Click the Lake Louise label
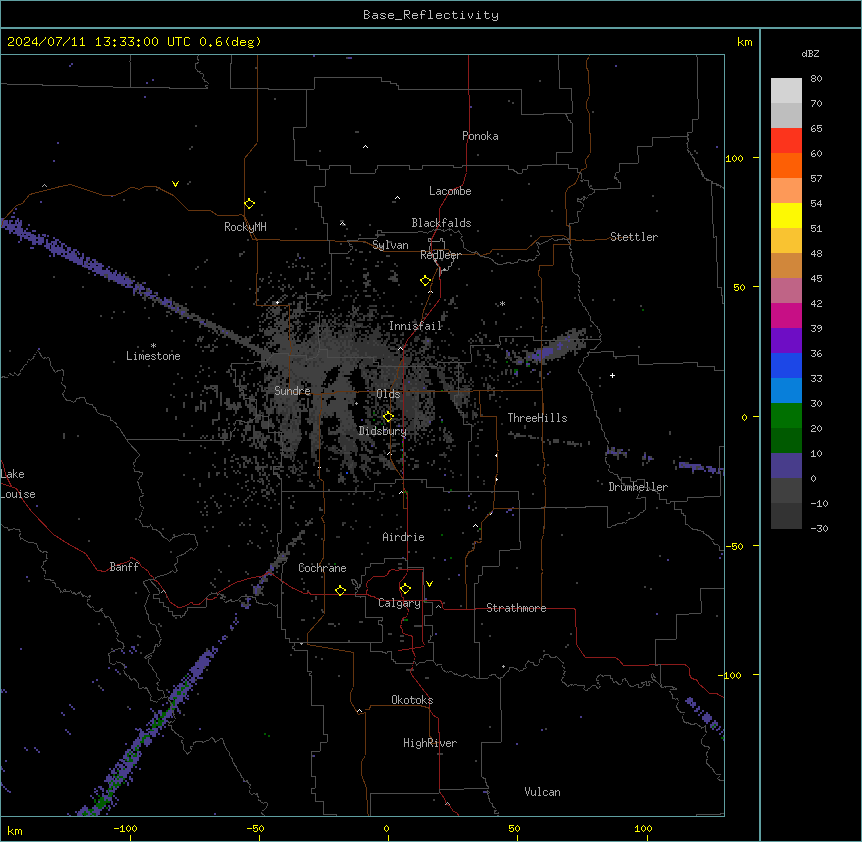 (x=18, y=484)
